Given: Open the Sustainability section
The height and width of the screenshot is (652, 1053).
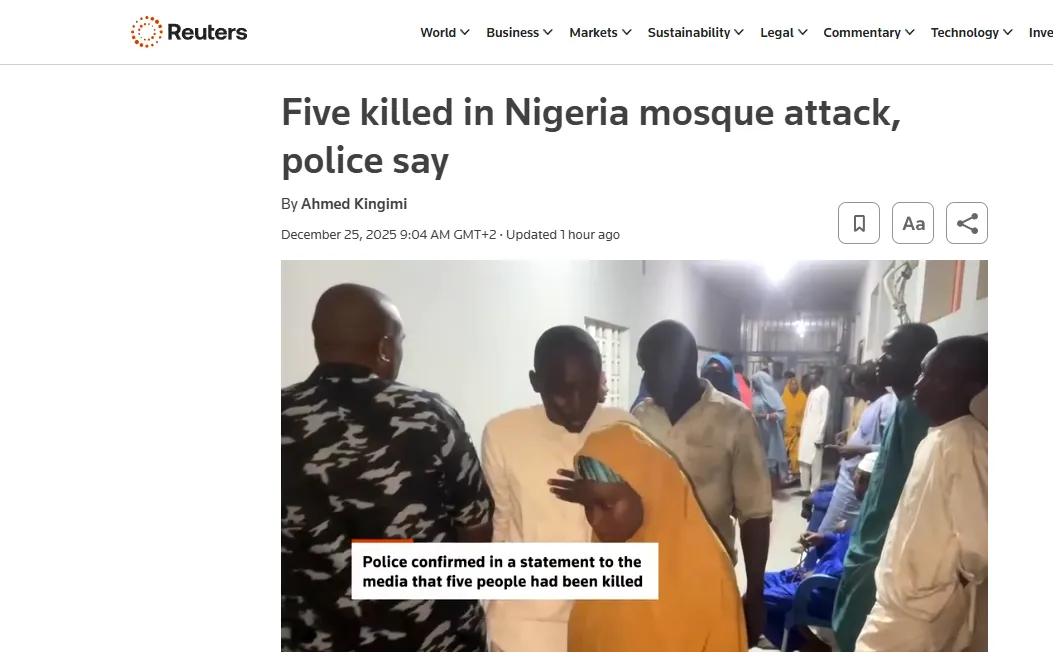Looking at the screenshot, I should 688,32.
